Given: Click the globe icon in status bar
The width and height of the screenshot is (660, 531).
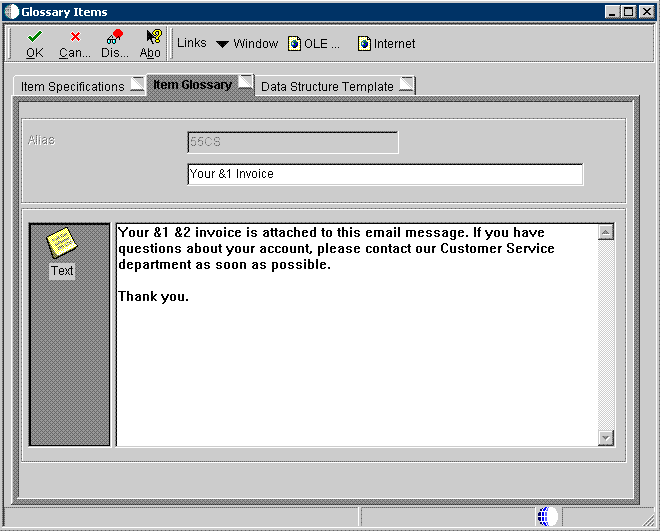Looking at the screenshot, I should pyautogui.click(x=547, y=516).
